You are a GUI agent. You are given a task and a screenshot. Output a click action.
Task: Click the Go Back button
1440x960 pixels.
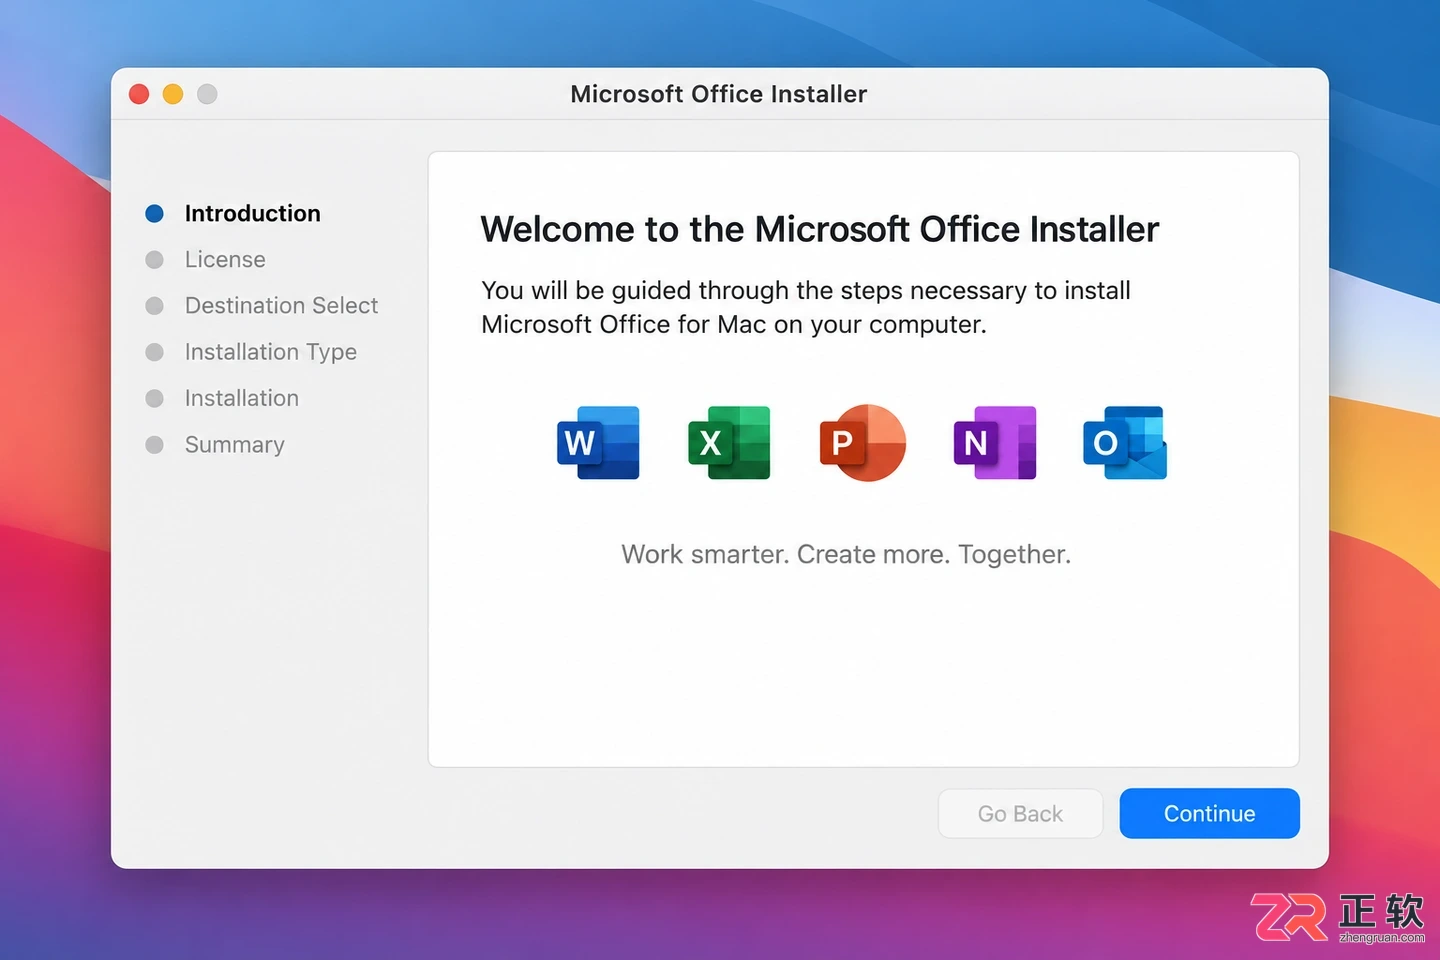point(1020,814)
